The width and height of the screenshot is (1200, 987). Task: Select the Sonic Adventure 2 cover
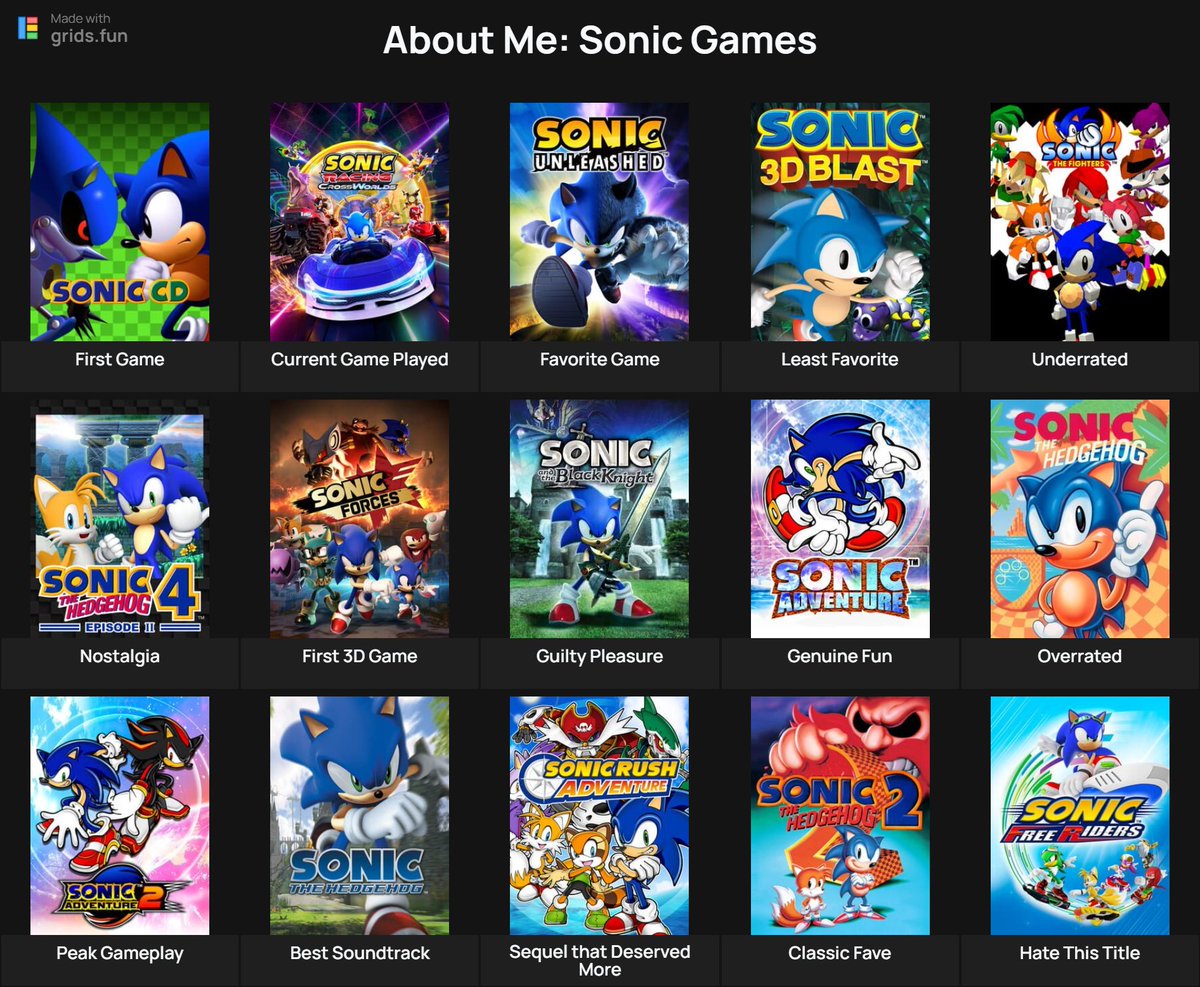click(120, 816)
